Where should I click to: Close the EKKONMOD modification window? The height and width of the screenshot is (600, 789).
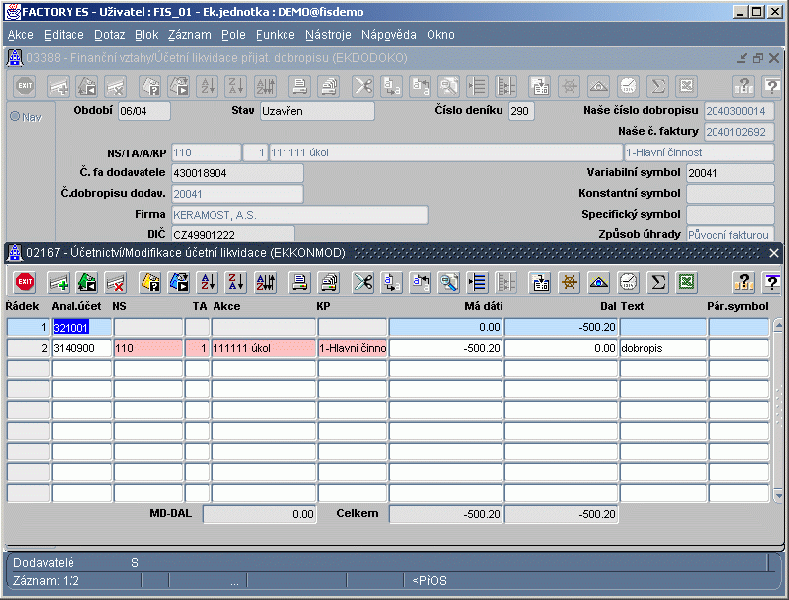tap(774, 253)
